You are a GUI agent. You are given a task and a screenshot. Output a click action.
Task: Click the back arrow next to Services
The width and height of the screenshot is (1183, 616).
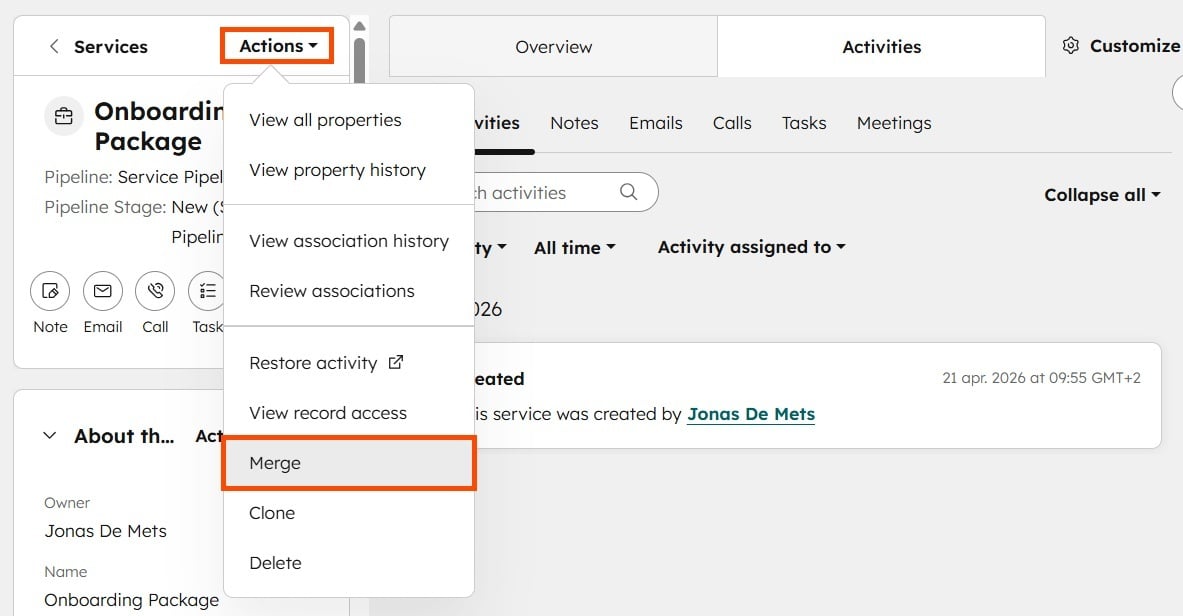point(54,46)
